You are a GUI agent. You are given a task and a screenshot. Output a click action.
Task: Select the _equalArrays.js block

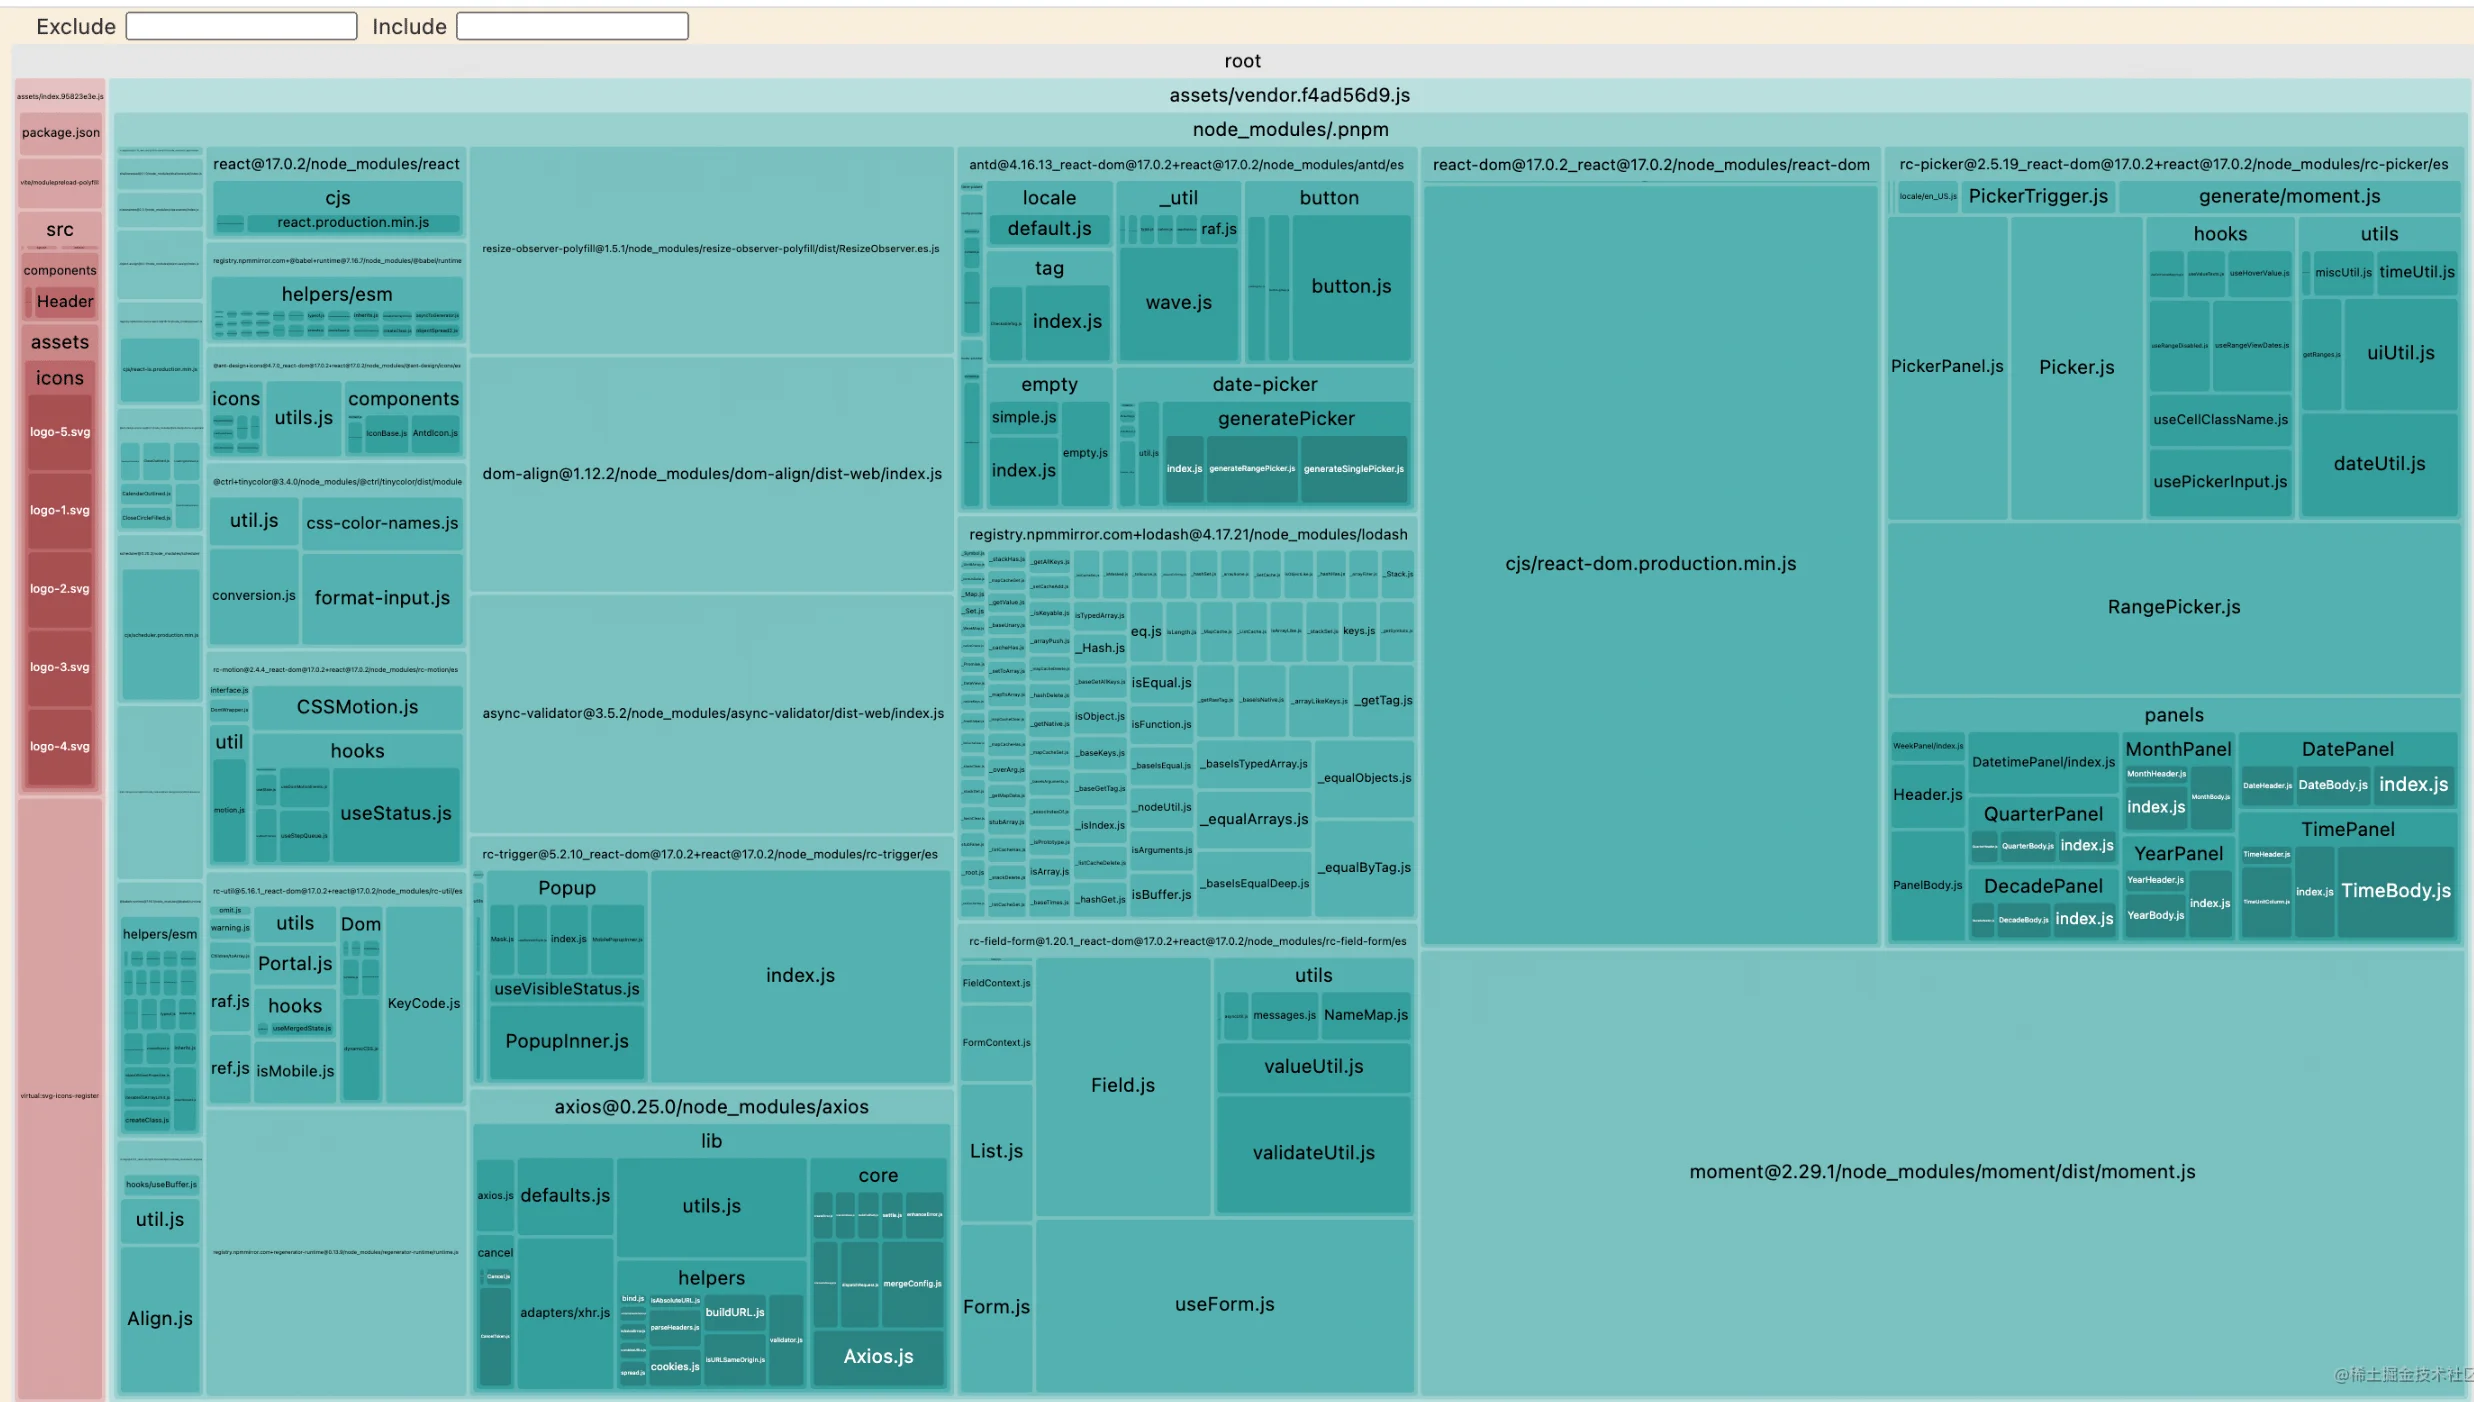[1254, 820]
